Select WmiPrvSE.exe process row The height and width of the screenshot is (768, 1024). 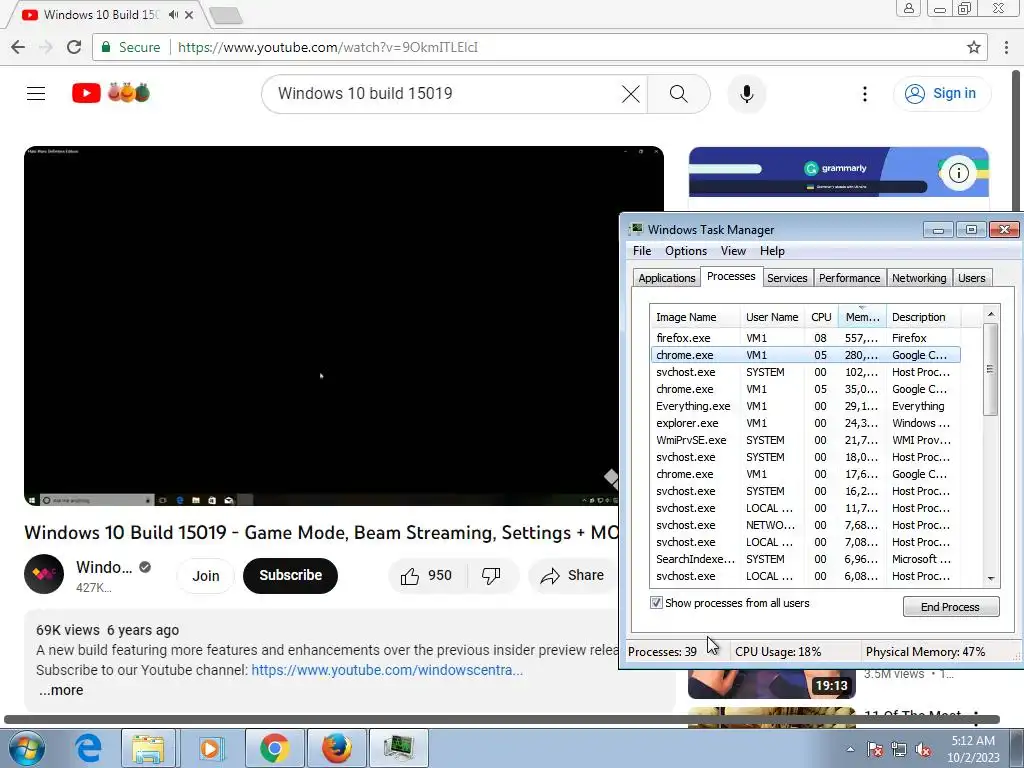[x=805, y=440]
